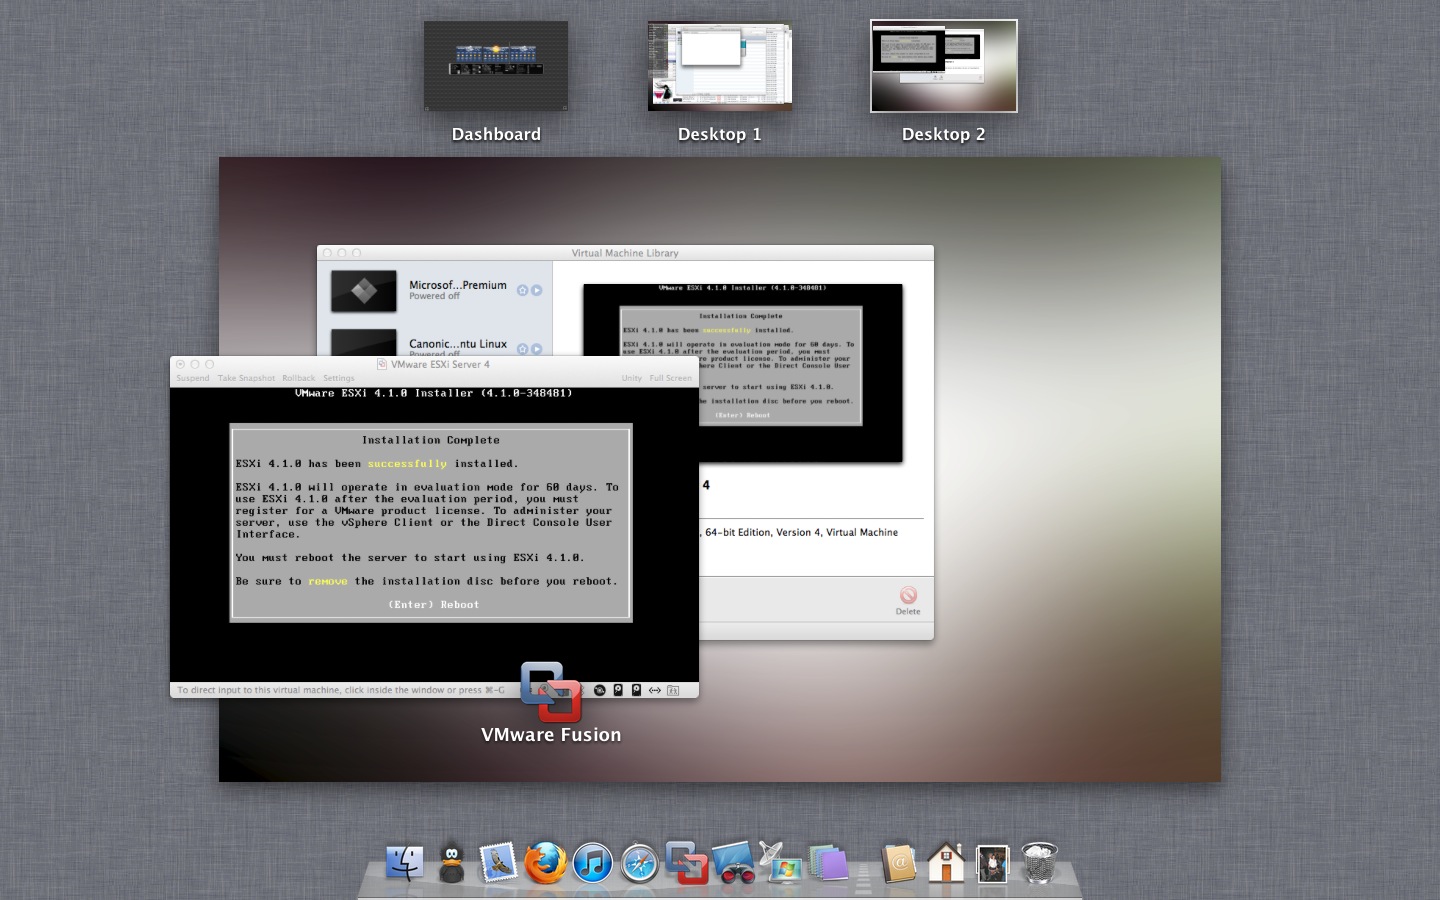Click the yellow 'successfully' word in the console
Screen dimensions: 1440x900
[x=407, y=464]
